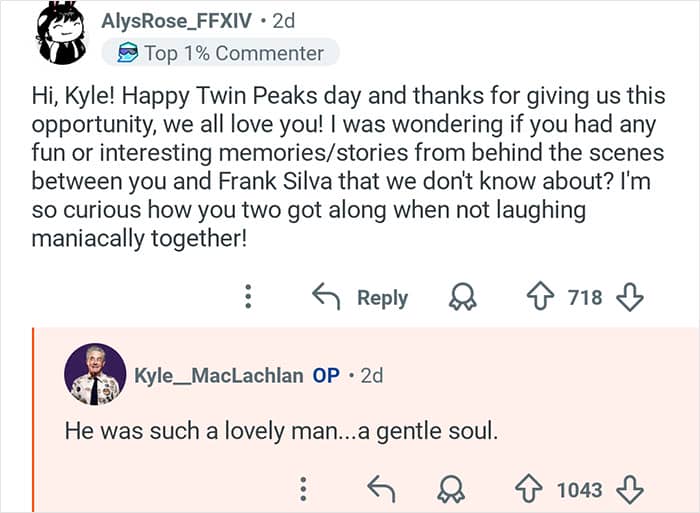The height and width of the screenshot is (513, 700).
Task: Open three-dot options on Kyle__MacLachlan's reply
Action: click(303, 489)
